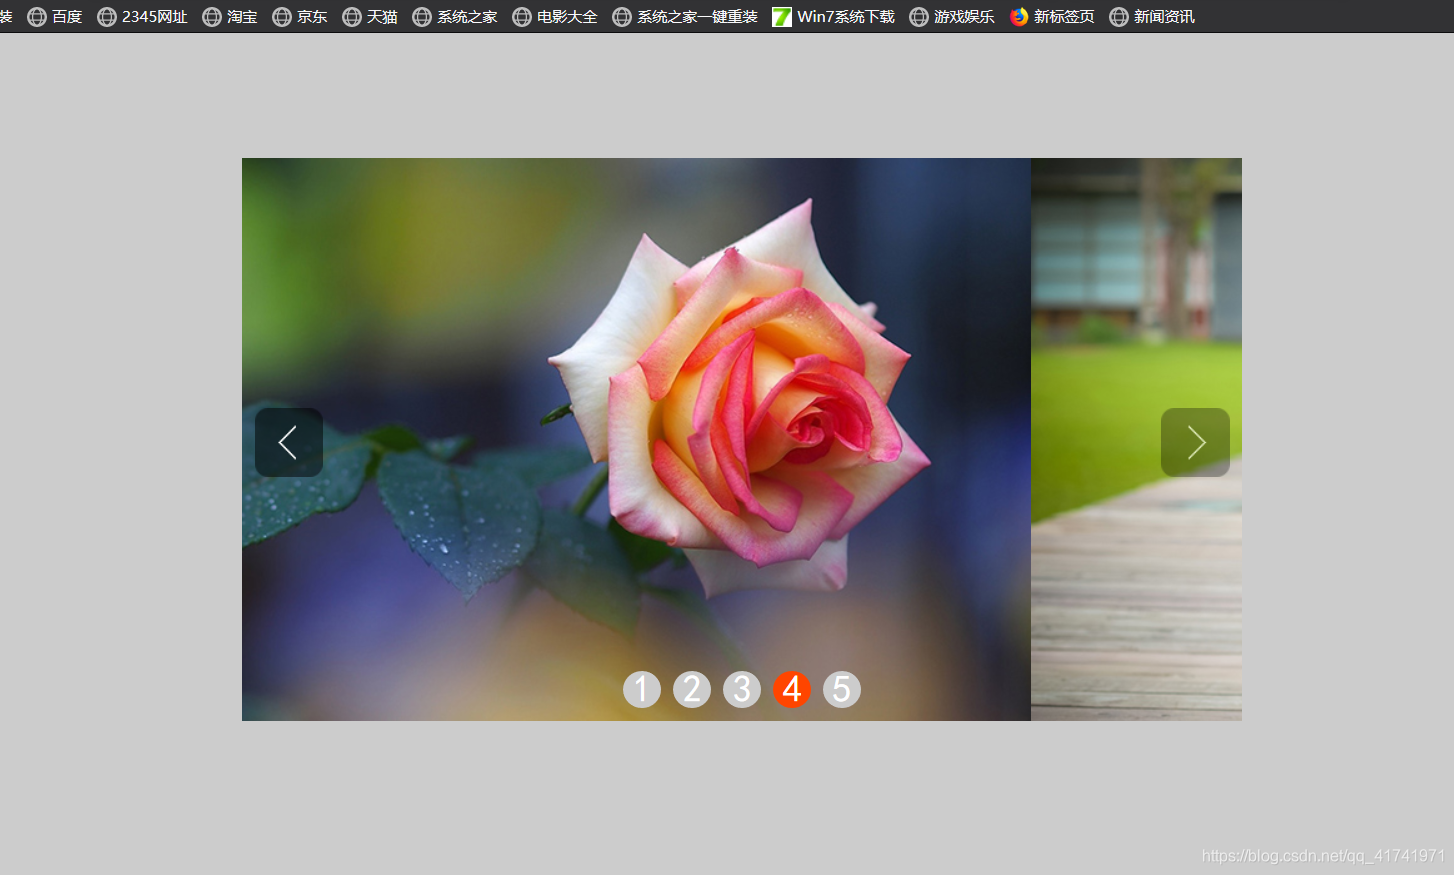Open the 京东 bookmark

[x=300, y=17]
